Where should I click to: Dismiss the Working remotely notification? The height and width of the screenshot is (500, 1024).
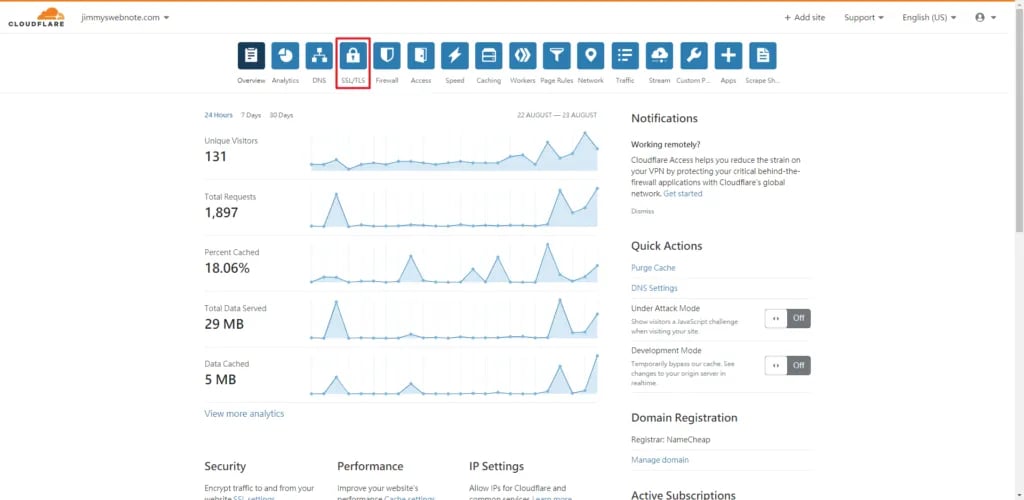point(643,211)
